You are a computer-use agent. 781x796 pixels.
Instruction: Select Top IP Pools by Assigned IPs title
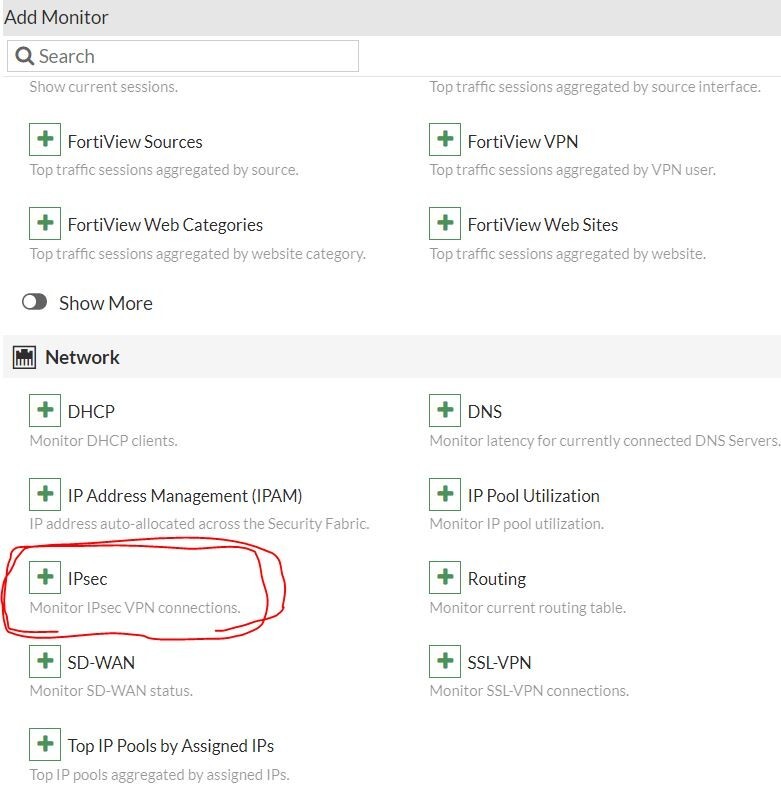pyautogui.click(x=171, y=746)
